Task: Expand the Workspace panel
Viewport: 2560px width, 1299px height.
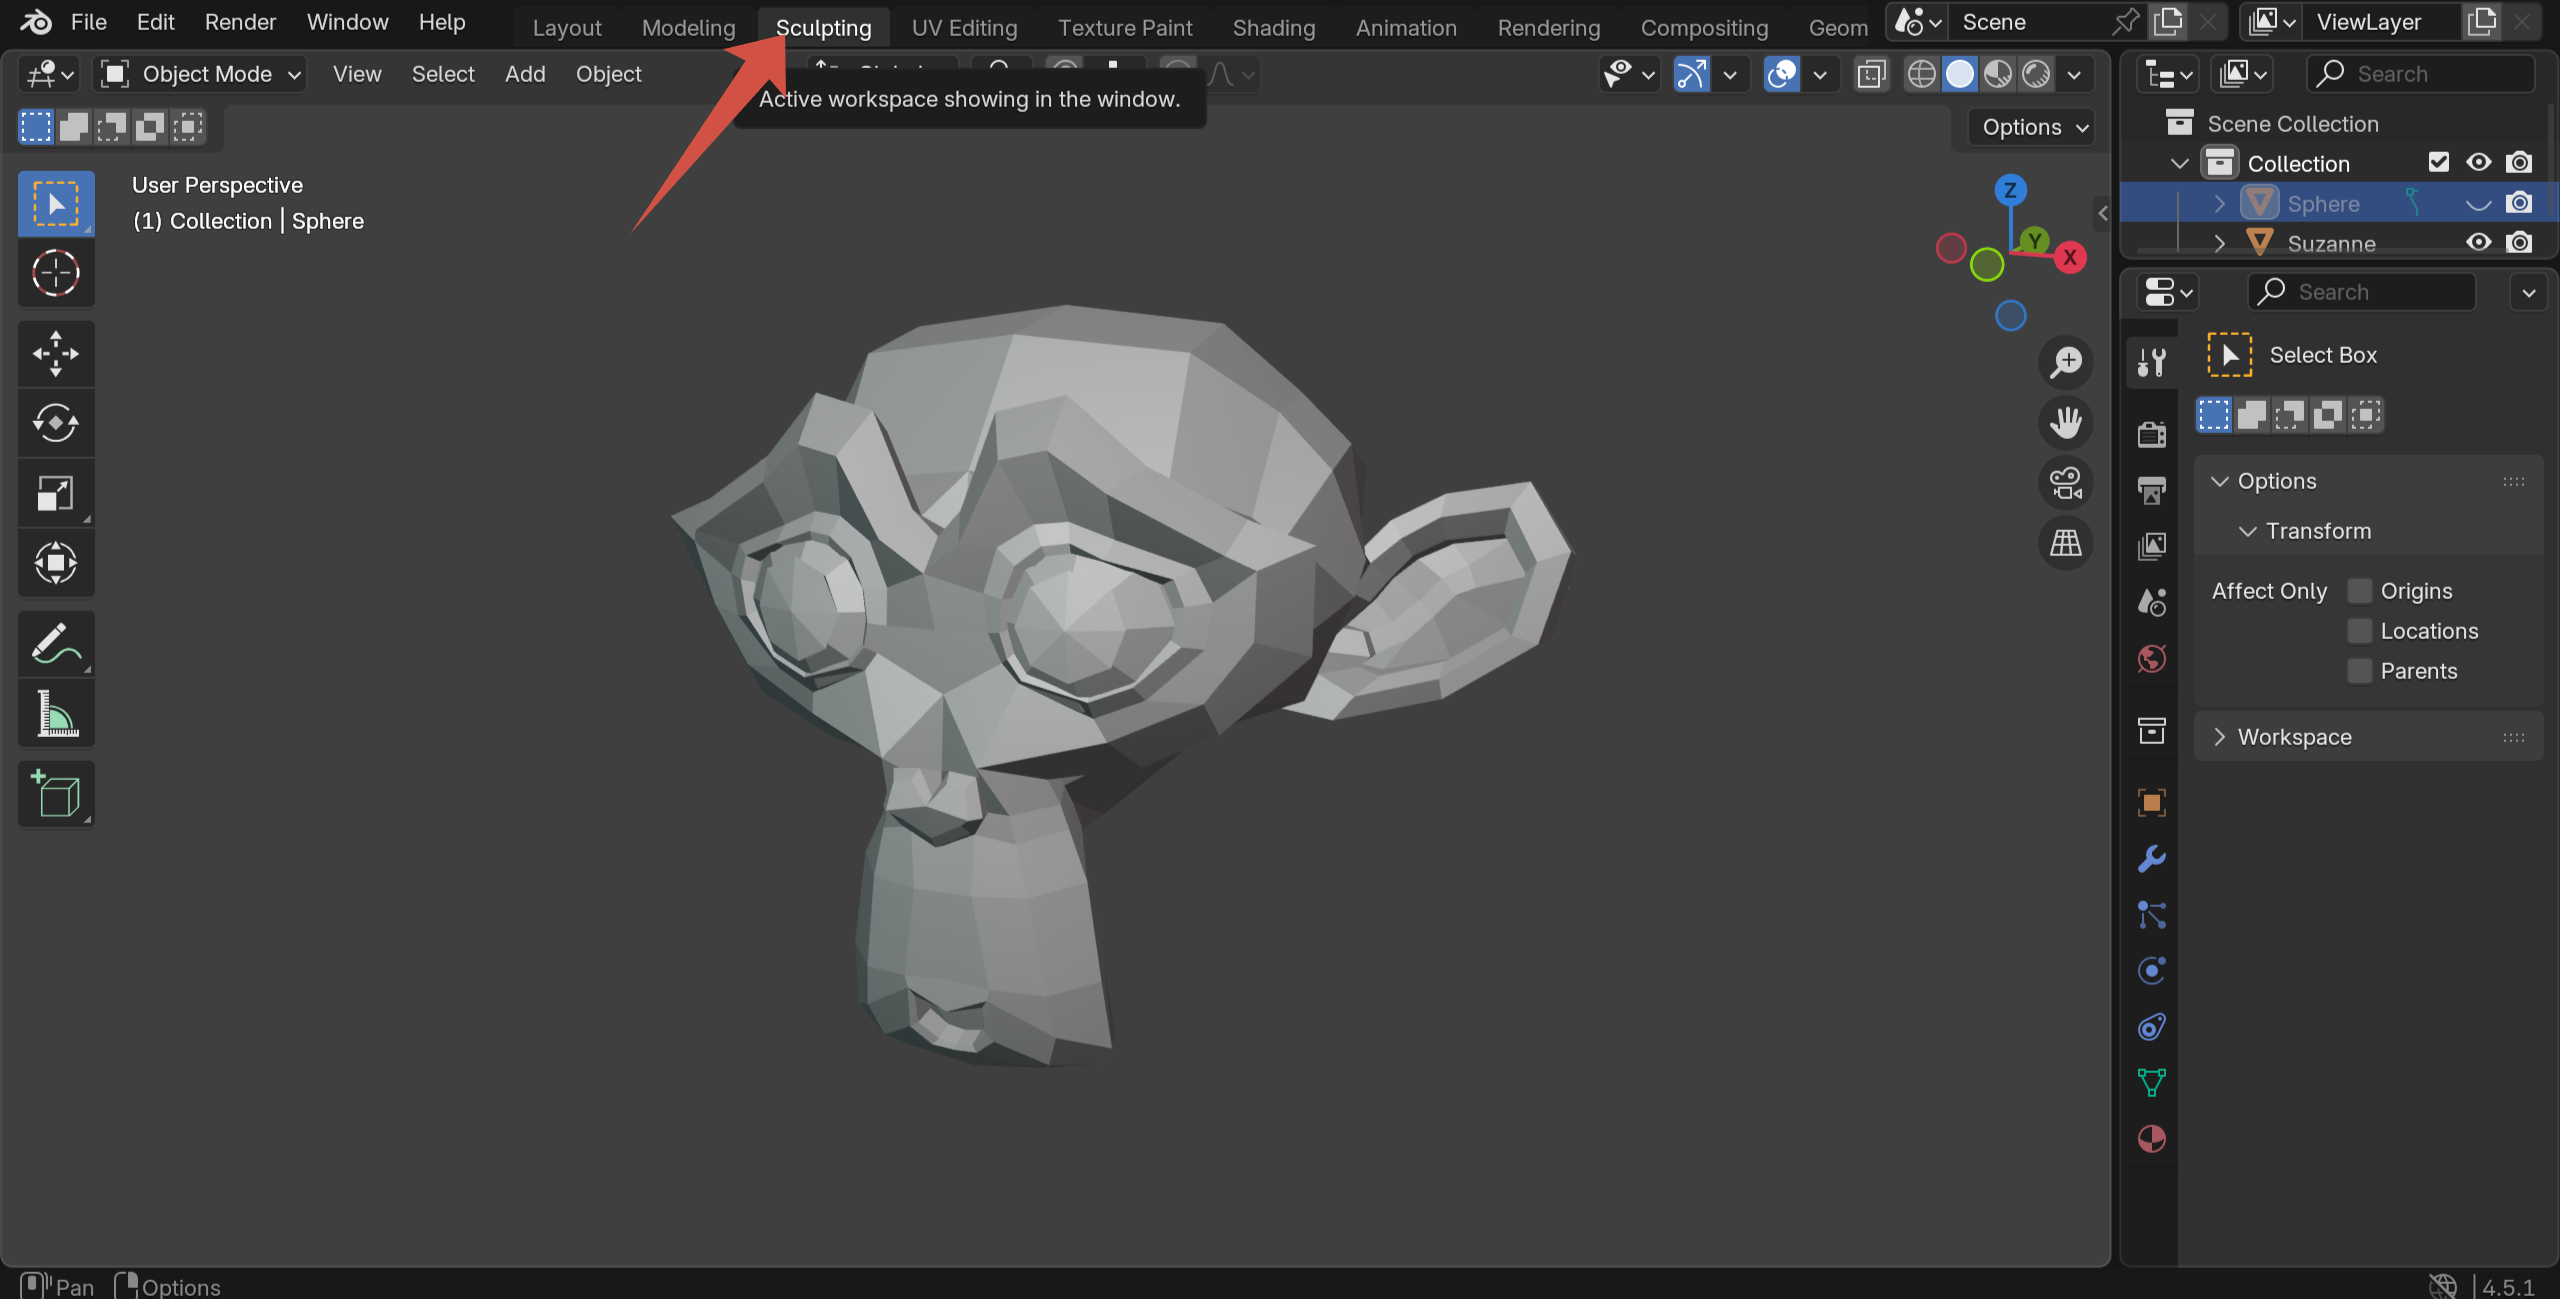Action: coord(2220,737)
